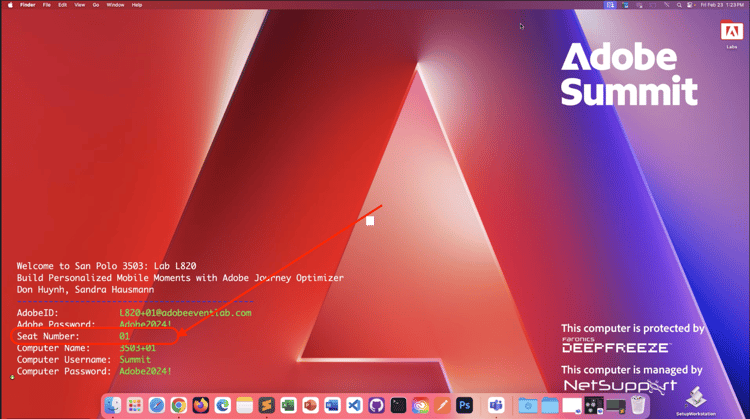
Task: Click the Seat Number value 01
Action: pos(124,336)
